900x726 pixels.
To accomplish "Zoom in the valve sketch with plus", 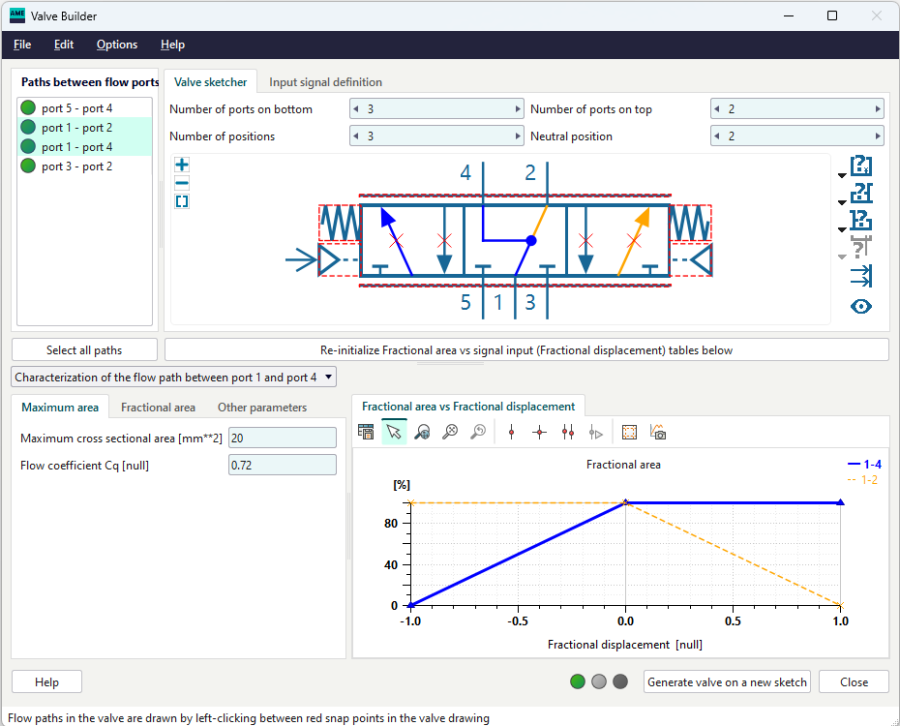I will (182, 165).
